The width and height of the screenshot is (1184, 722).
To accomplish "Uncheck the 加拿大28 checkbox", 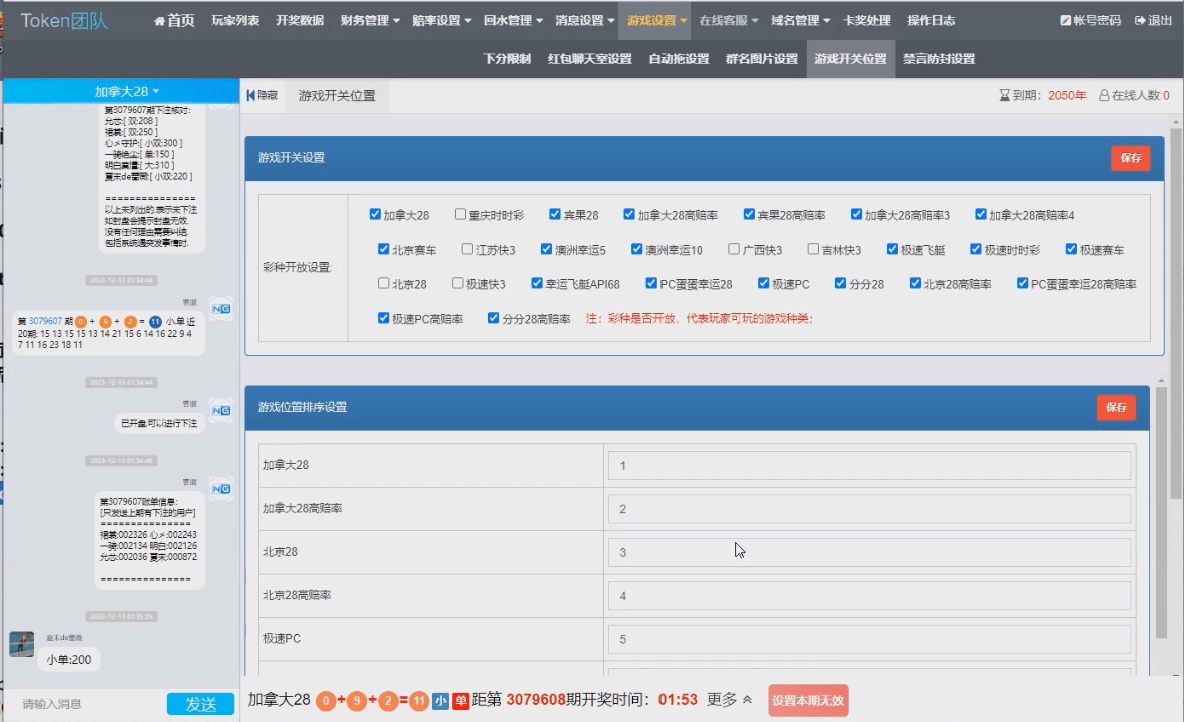I will click(x=375, y=214).
